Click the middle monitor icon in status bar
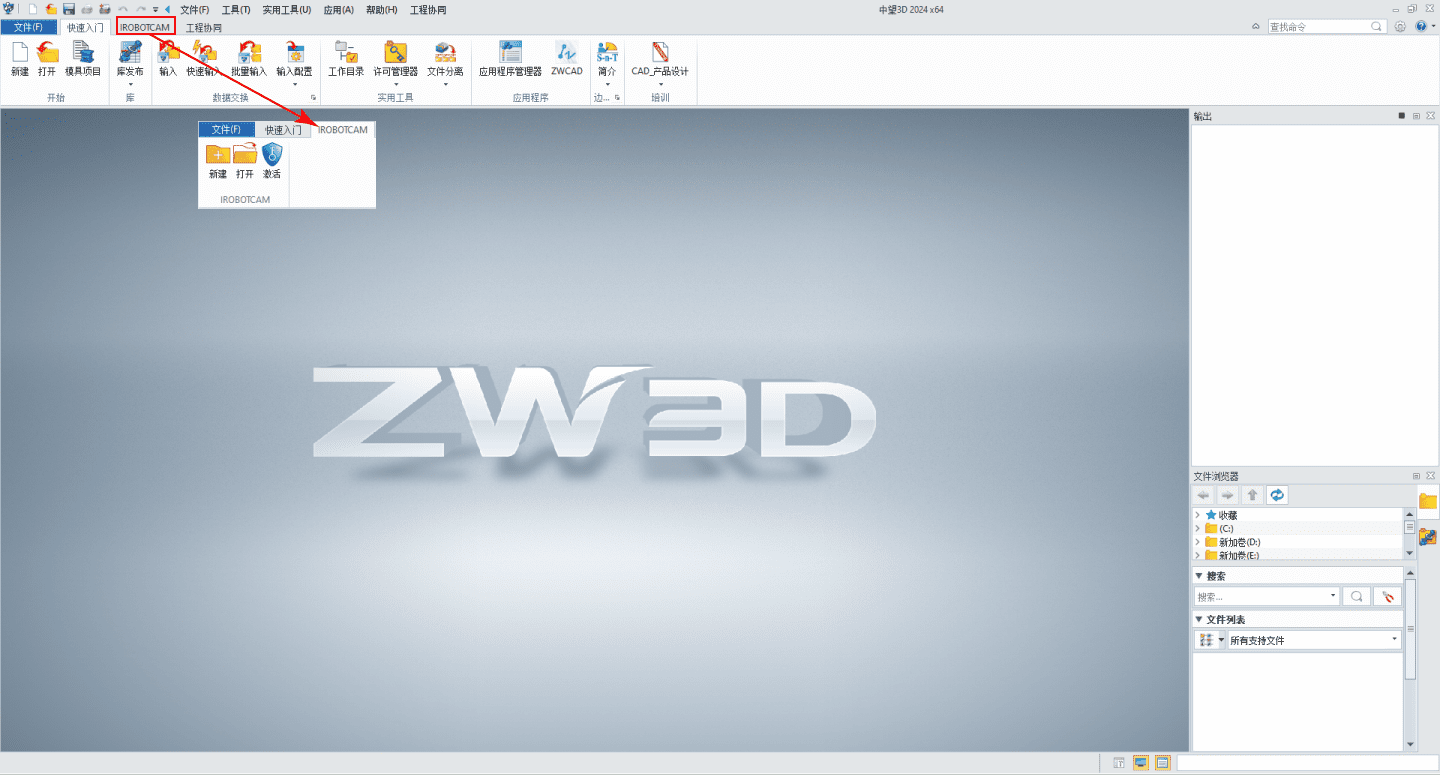This screenshot has width=1440, height=775. pyautogui.click(x=1141, y=763)
